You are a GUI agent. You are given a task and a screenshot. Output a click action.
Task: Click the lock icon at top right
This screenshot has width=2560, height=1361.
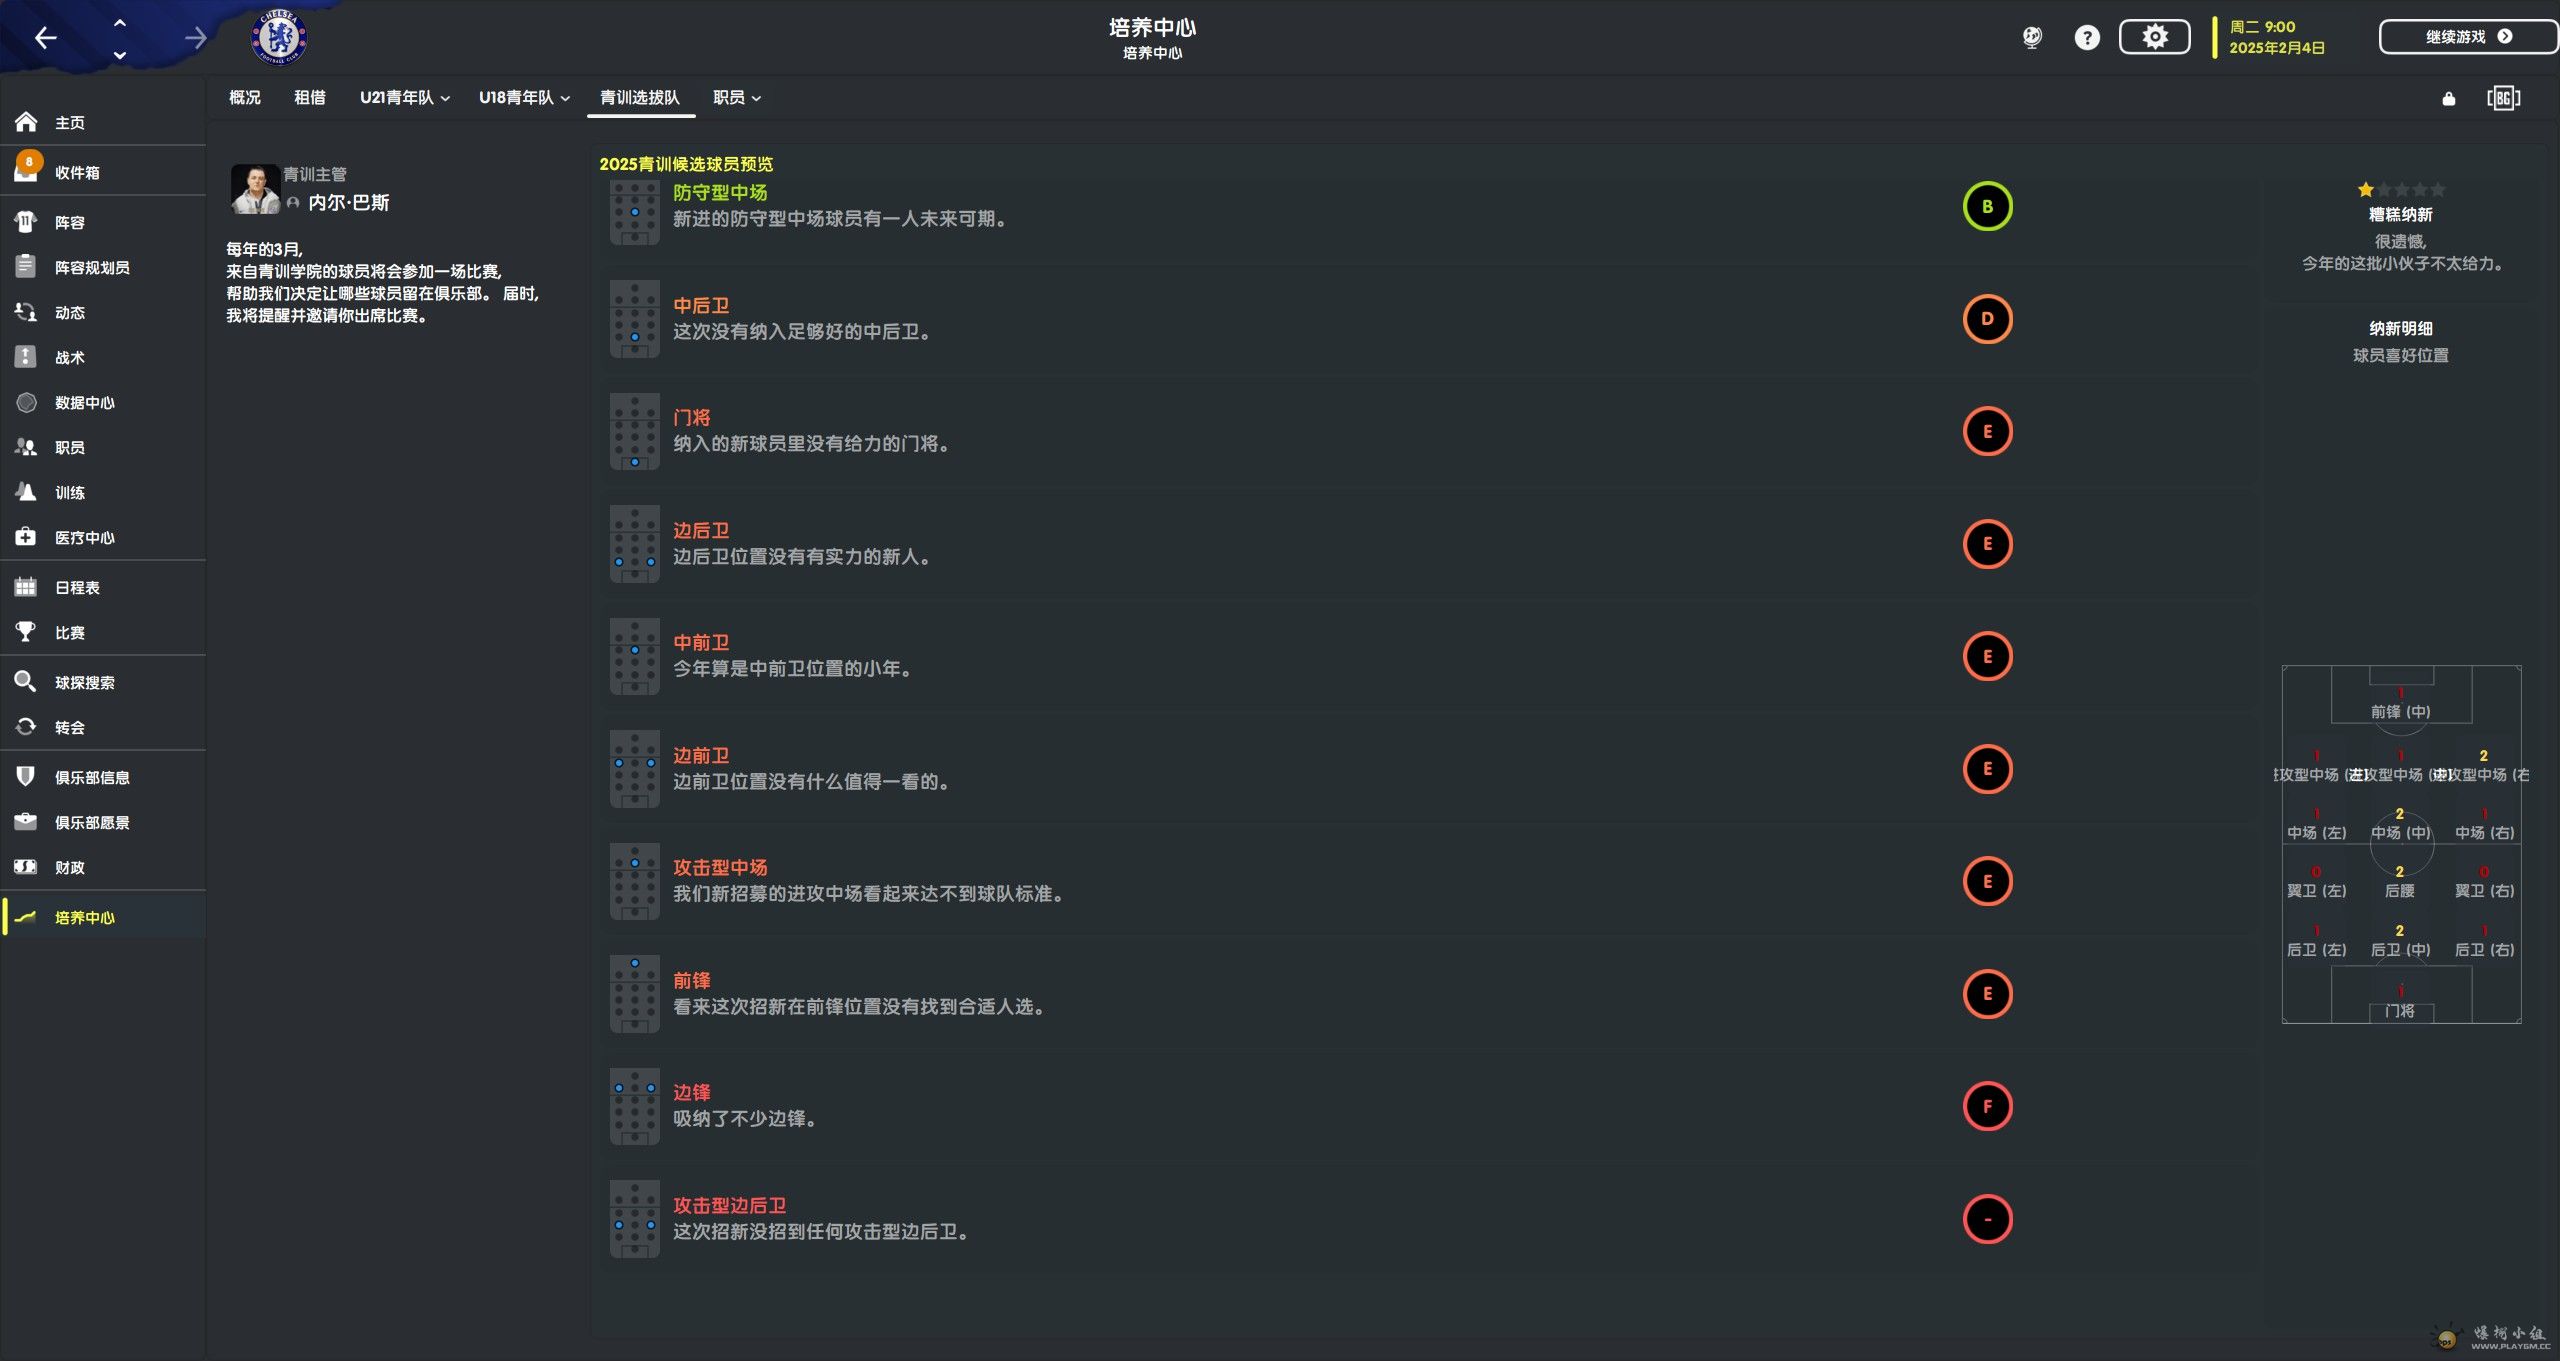click(x=2448, y=98)
